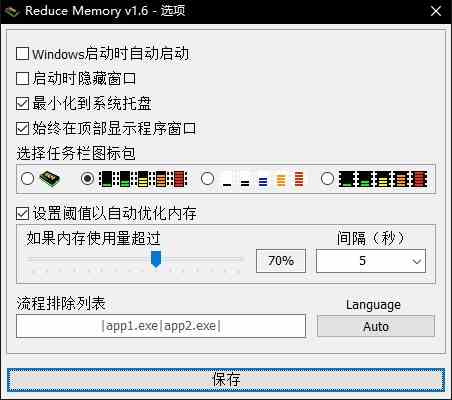Click the Reduce Memory title bar icon
The width and height of the screenshot is (452, 400).
[11, 12]
